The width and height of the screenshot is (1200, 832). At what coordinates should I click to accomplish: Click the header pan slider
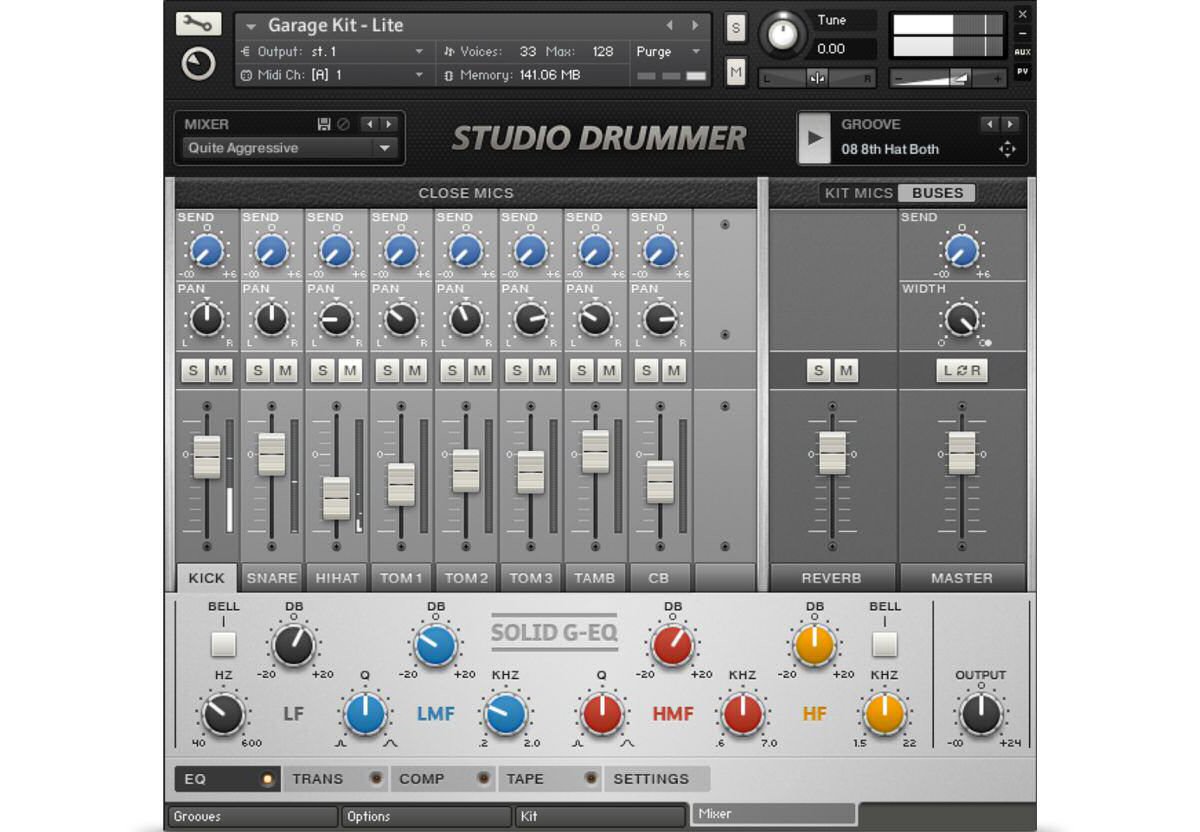click(x=817, y=78)
